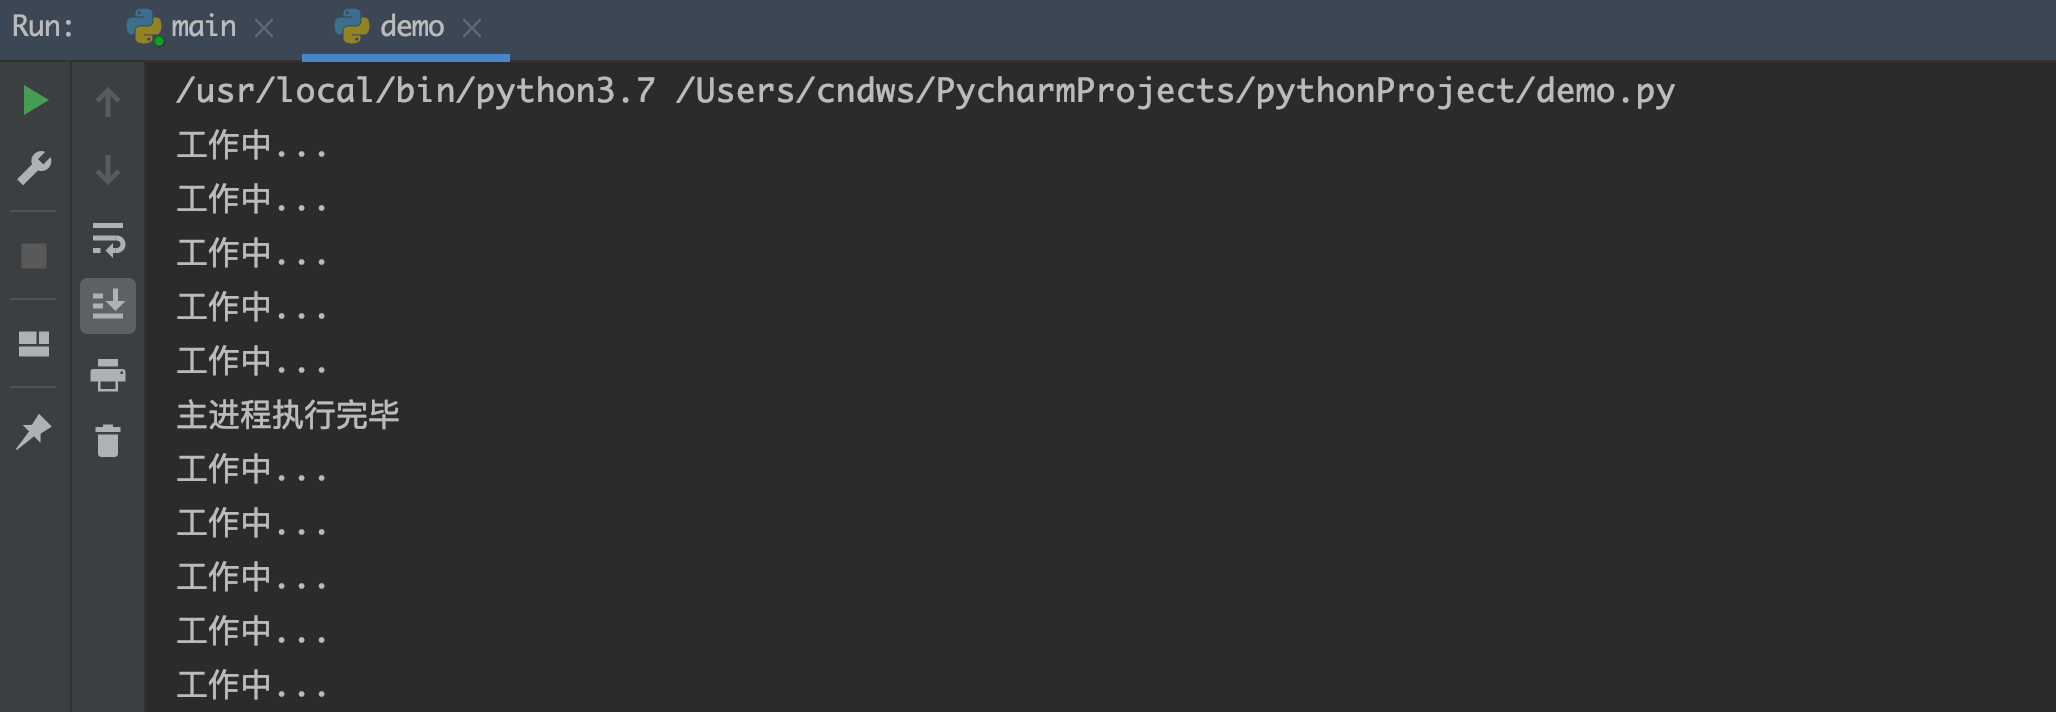
Task: Pin the current run tab
Action: (34, 432)
